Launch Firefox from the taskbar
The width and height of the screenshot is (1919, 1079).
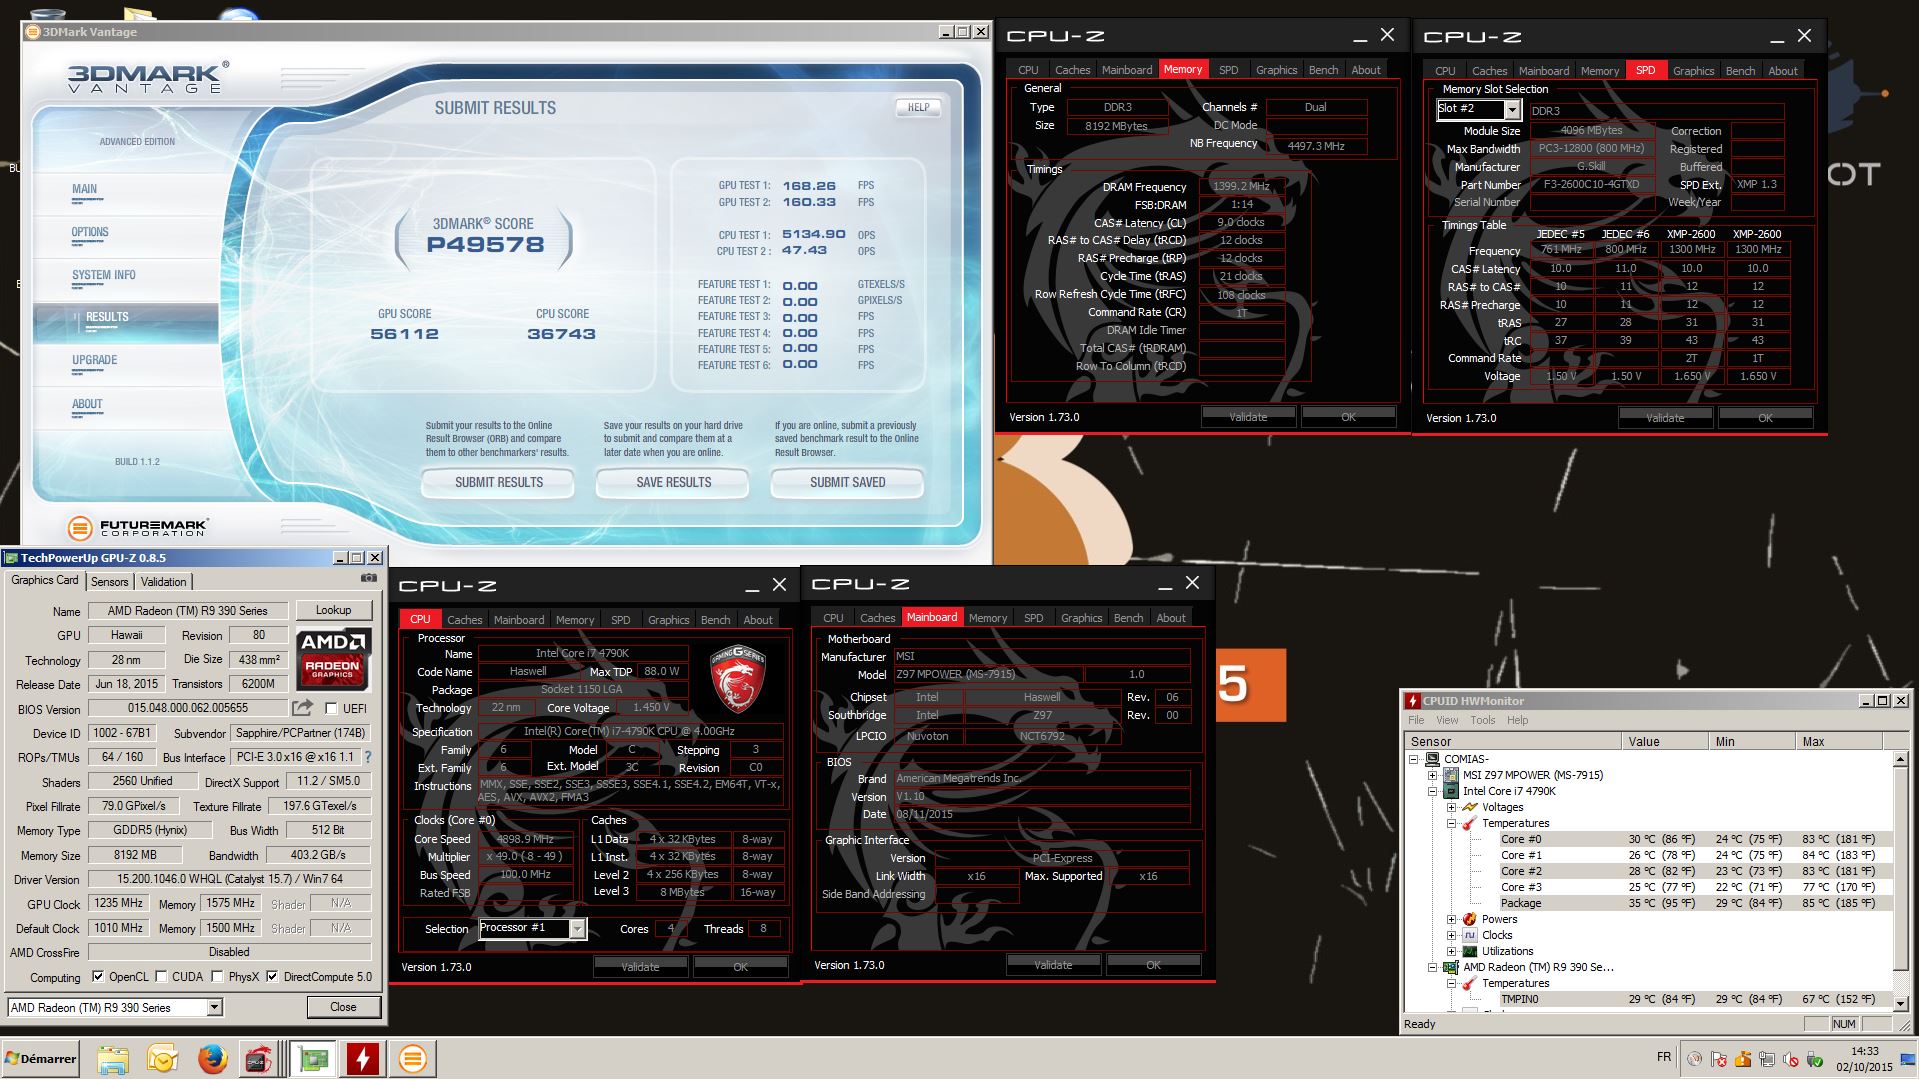[212, 1059]
